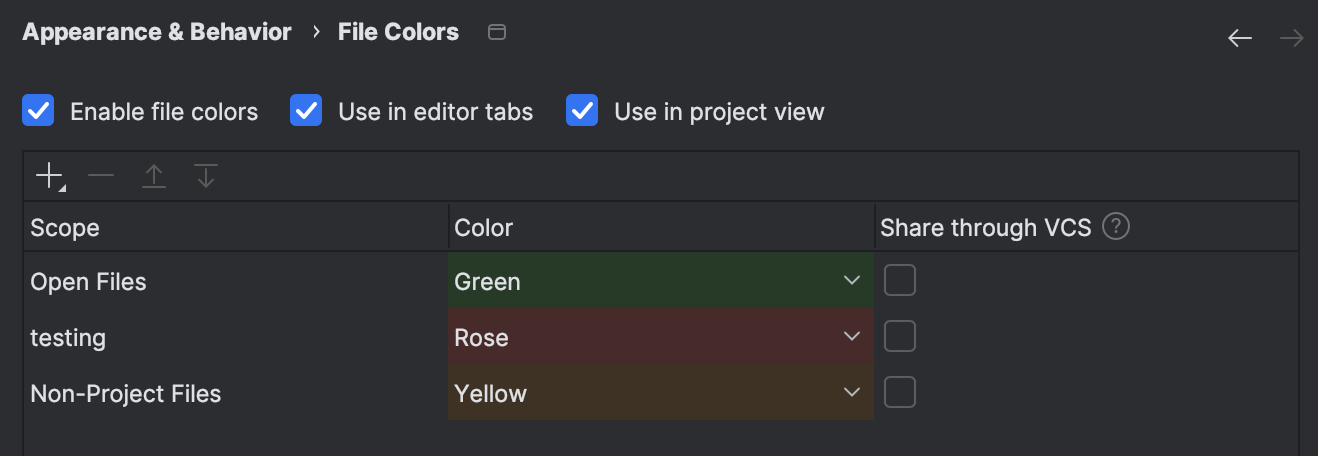Image resolution: width=1318 pixels, height=456 pixels.
Task: Click the Scope column header
Action: [x=65, y=228]
